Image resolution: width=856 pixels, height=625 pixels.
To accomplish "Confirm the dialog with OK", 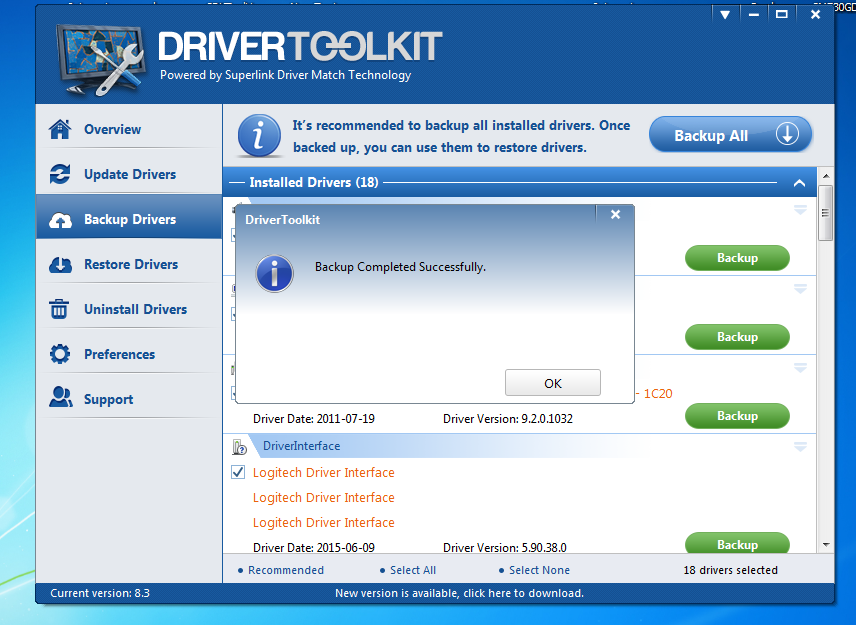I will 552,383.
